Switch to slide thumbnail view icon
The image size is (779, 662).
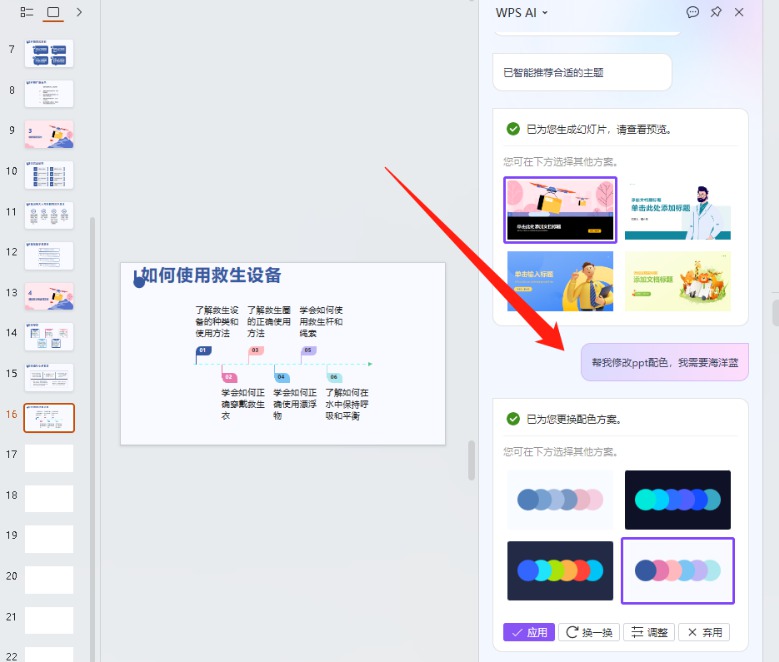(x=53, y=12)
